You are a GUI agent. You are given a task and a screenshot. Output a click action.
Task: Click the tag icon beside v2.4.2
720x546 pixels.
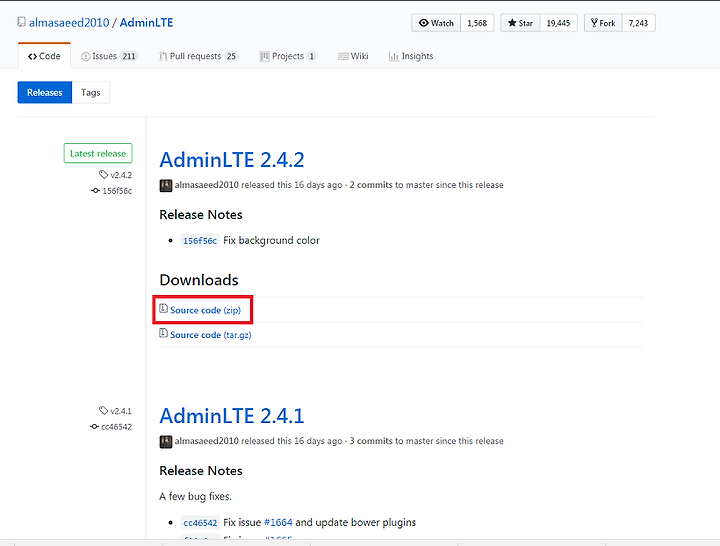click(x=103, y=174)
